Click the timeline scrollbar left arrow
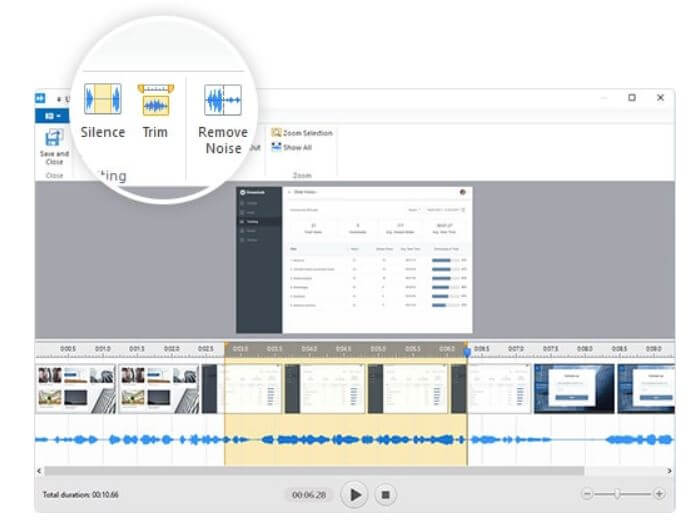 click(x=40, y=470)
